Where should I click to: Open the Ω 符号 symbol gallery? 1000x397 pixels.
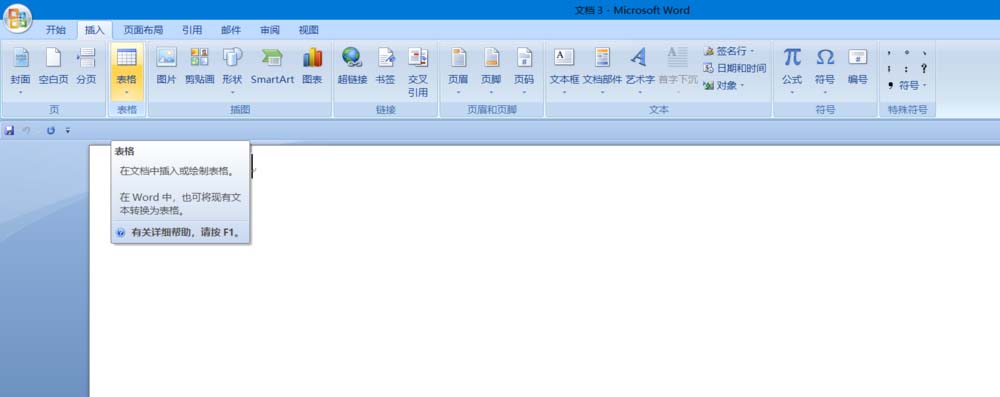pyautogui.click(x=825, y=70)
